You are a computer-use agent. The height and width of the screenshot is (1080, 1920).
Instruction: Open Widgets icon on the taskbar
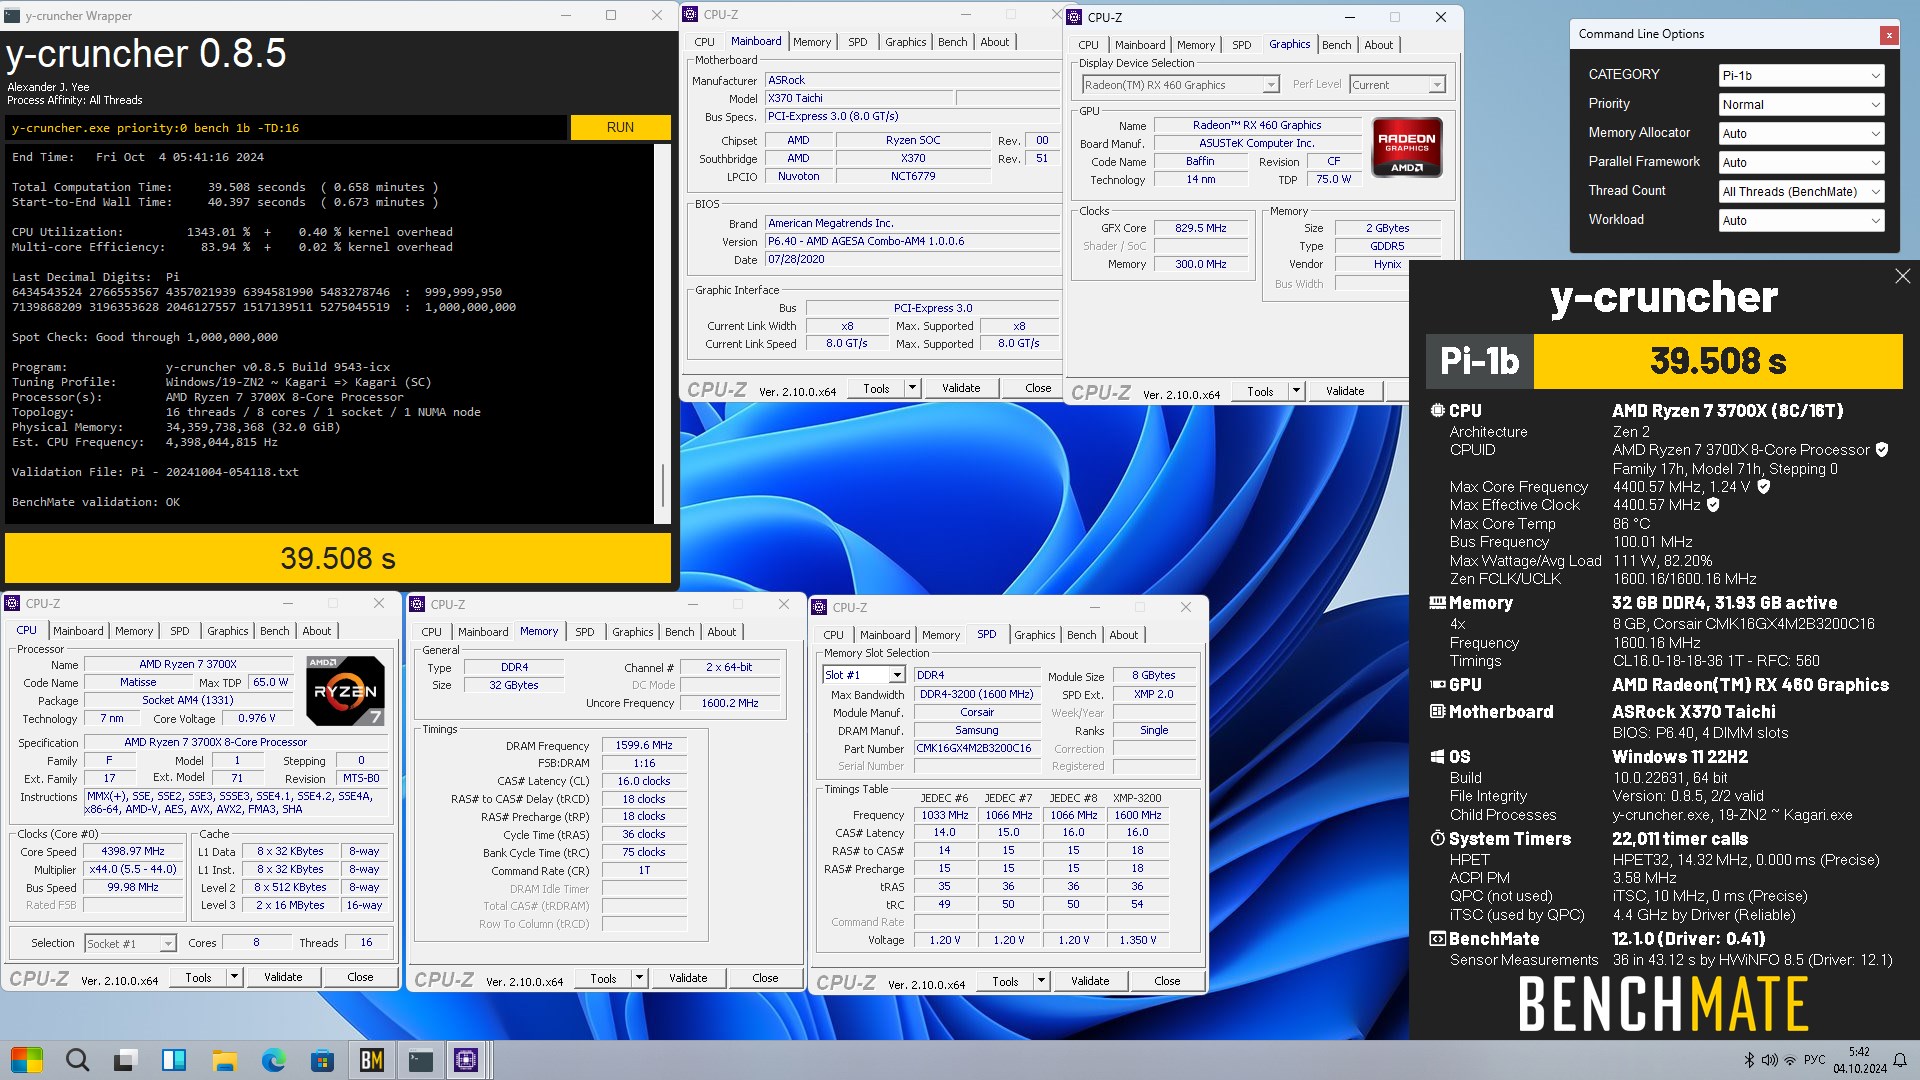tap(174, 1060)
